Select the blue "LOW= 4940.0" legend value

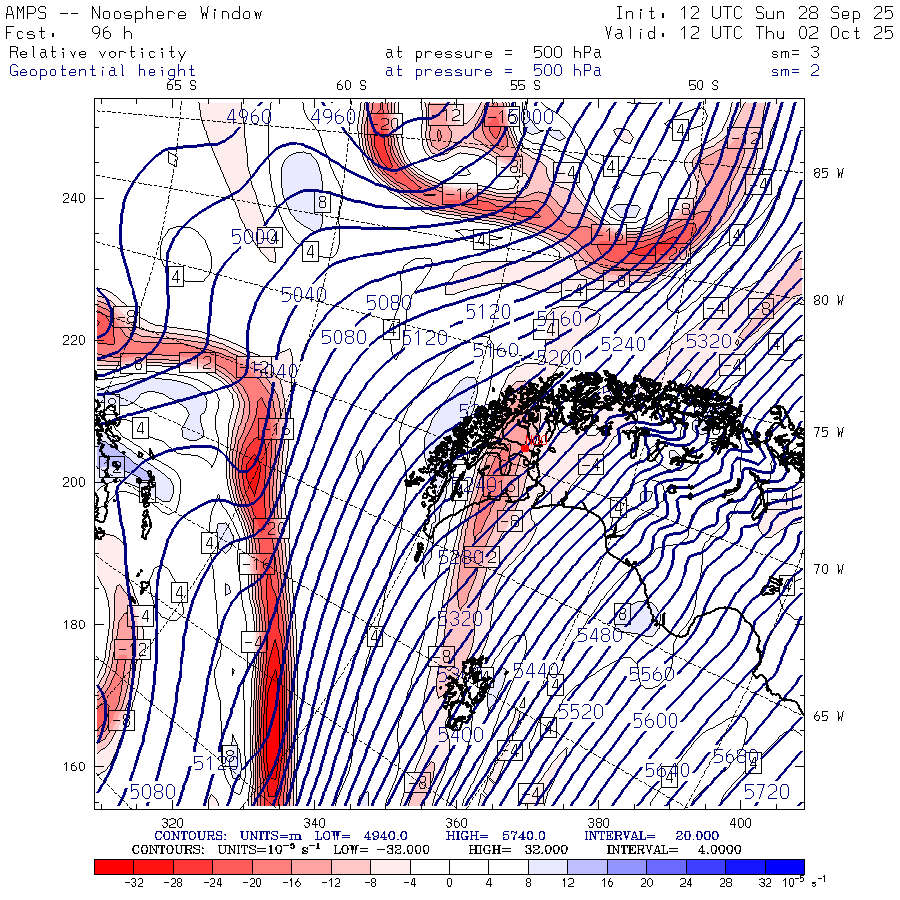361,836
